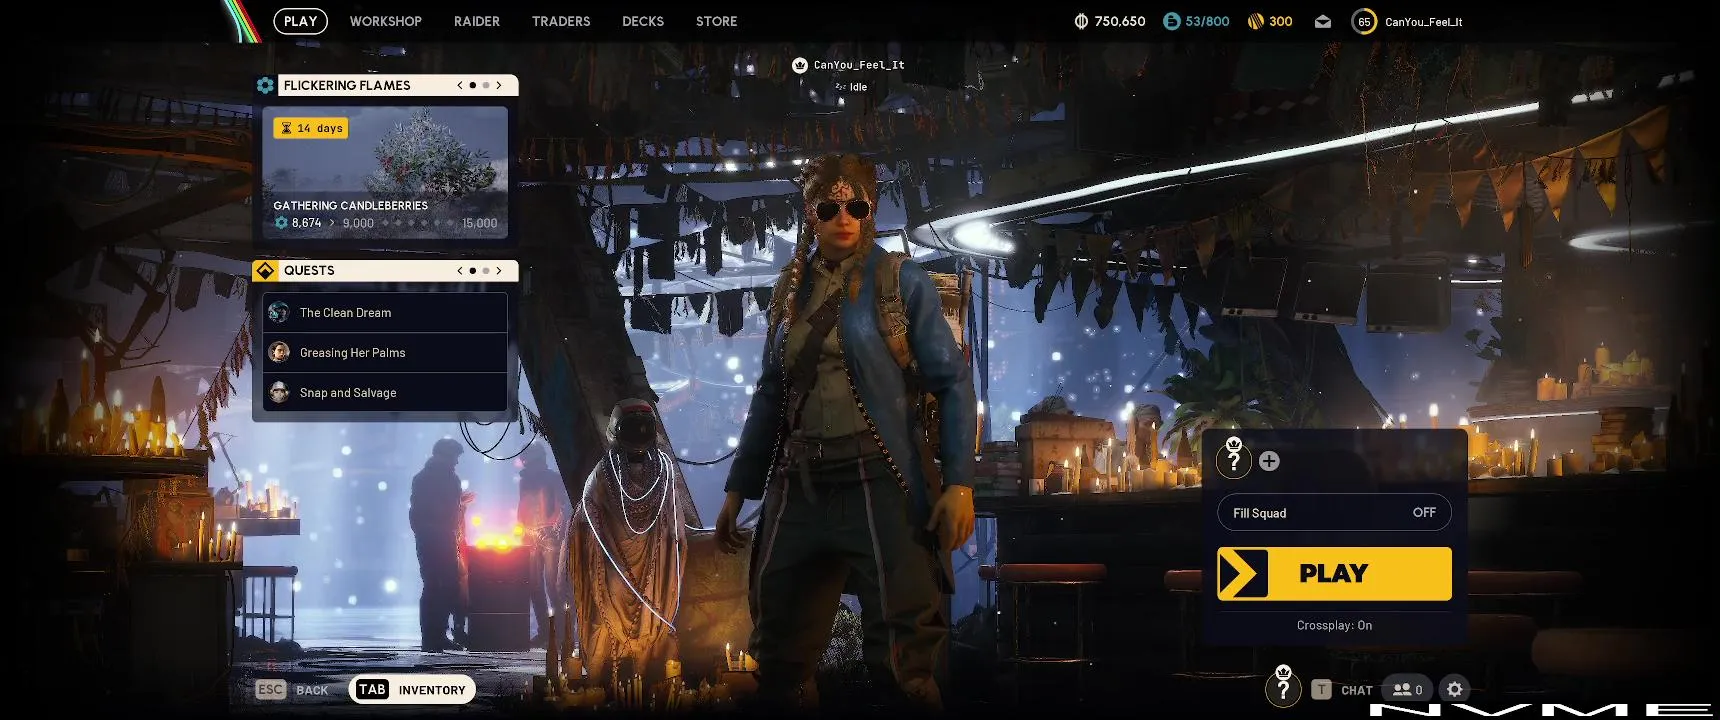The image size is (1720, 720).
Task: Add a squad member with plus icon
Action: click(1269, 461)
